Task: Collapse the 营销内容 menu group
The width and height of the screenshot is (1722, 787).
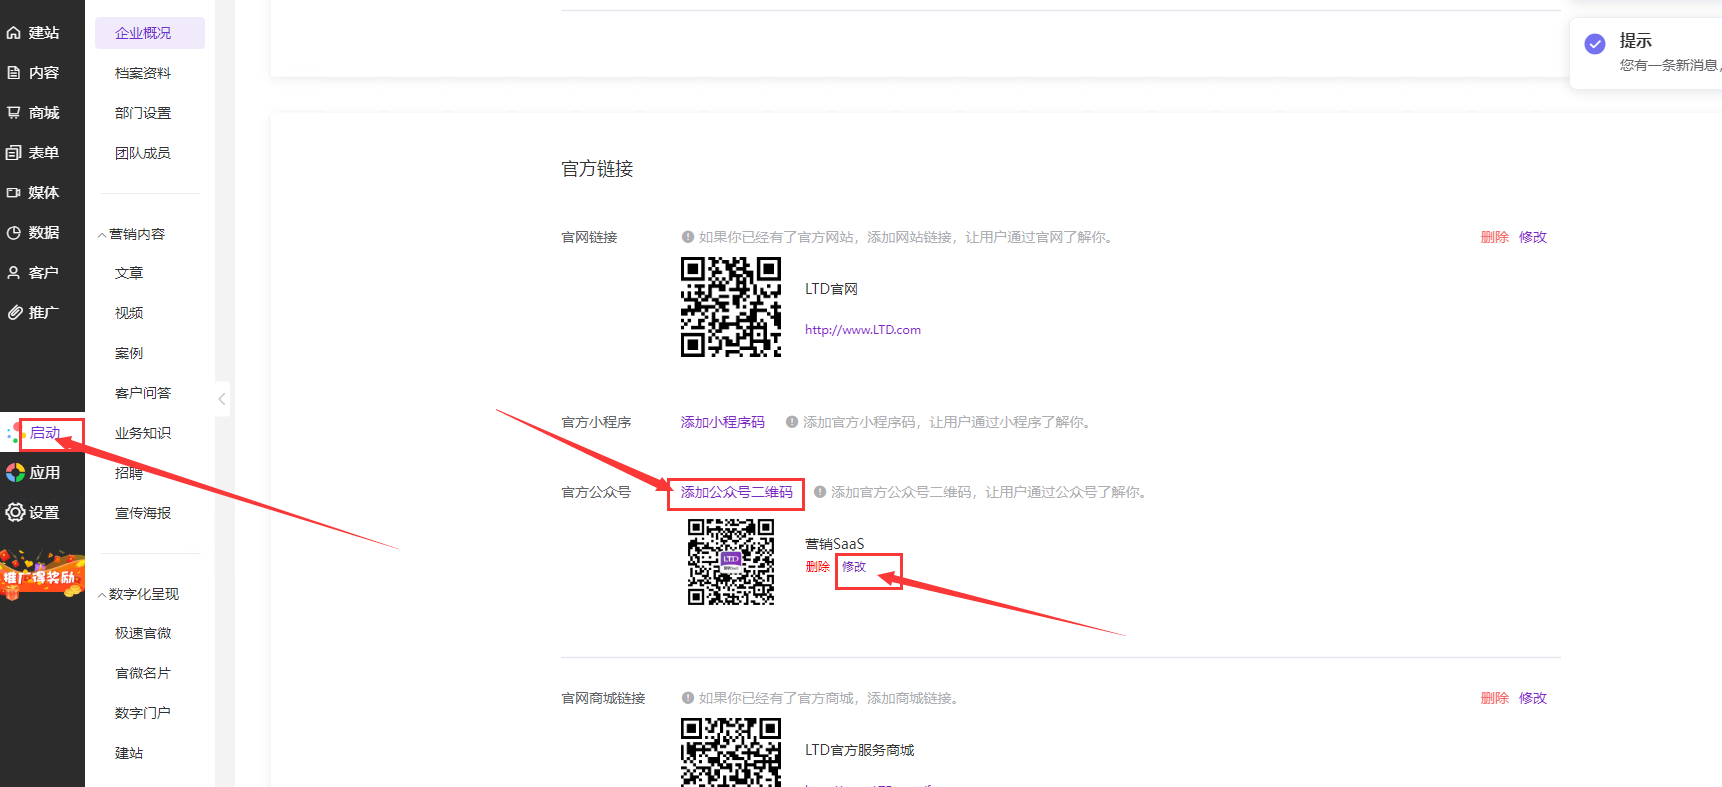Action: 102,235
